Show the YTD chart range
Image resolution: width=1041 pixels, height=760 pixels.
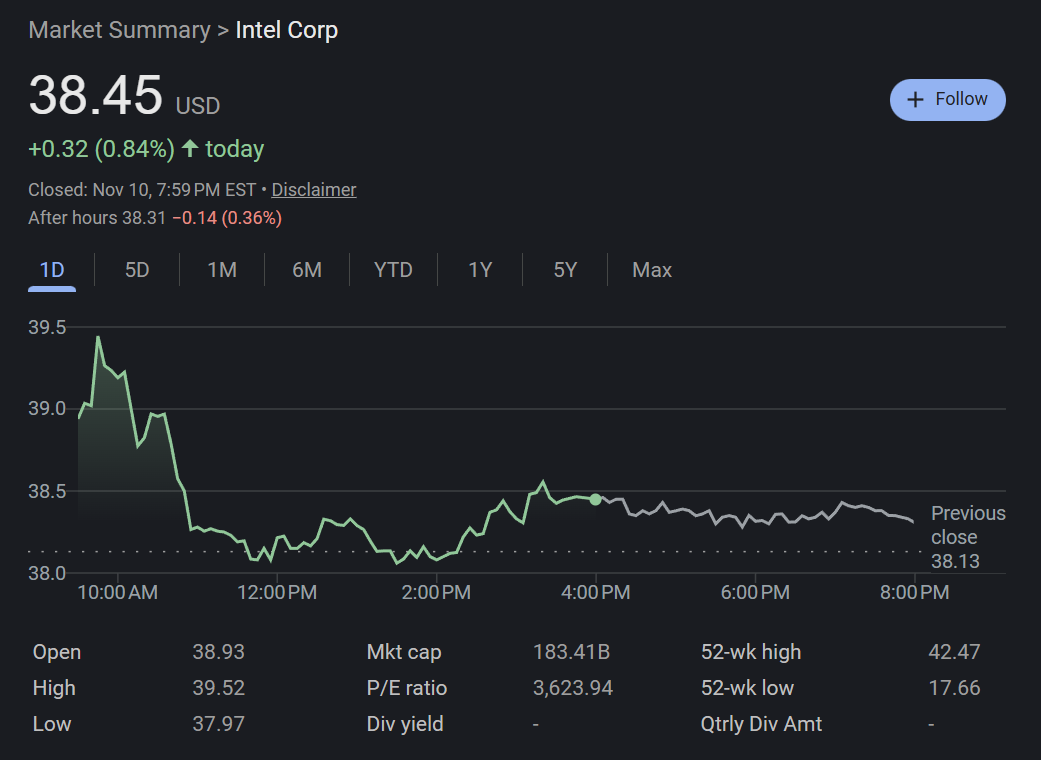[x=393, y=270]
